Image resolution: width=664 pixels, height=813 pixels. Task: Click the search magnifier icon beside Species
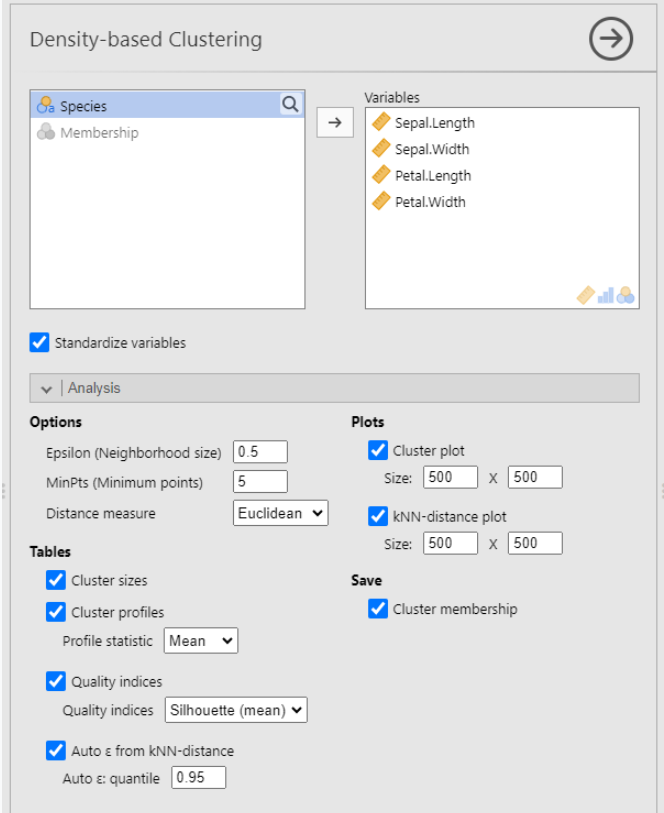coord(289,105)
